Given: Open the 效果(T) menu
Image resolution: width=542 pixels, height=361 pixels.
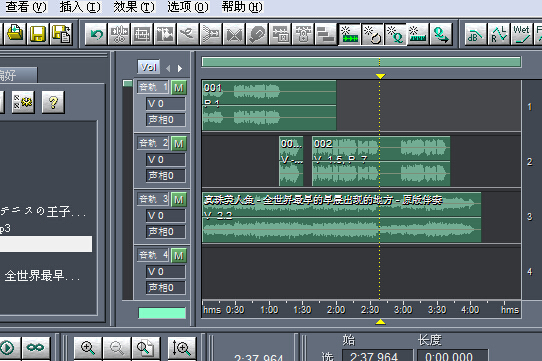Looking at the screenshot, I should 134,7.
